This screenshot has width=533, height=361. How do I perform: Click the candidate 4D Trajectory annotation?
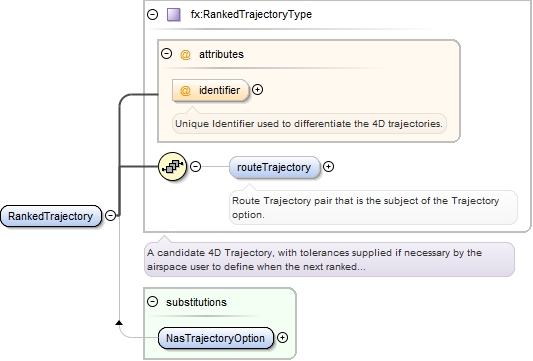(x=329, y=259)
